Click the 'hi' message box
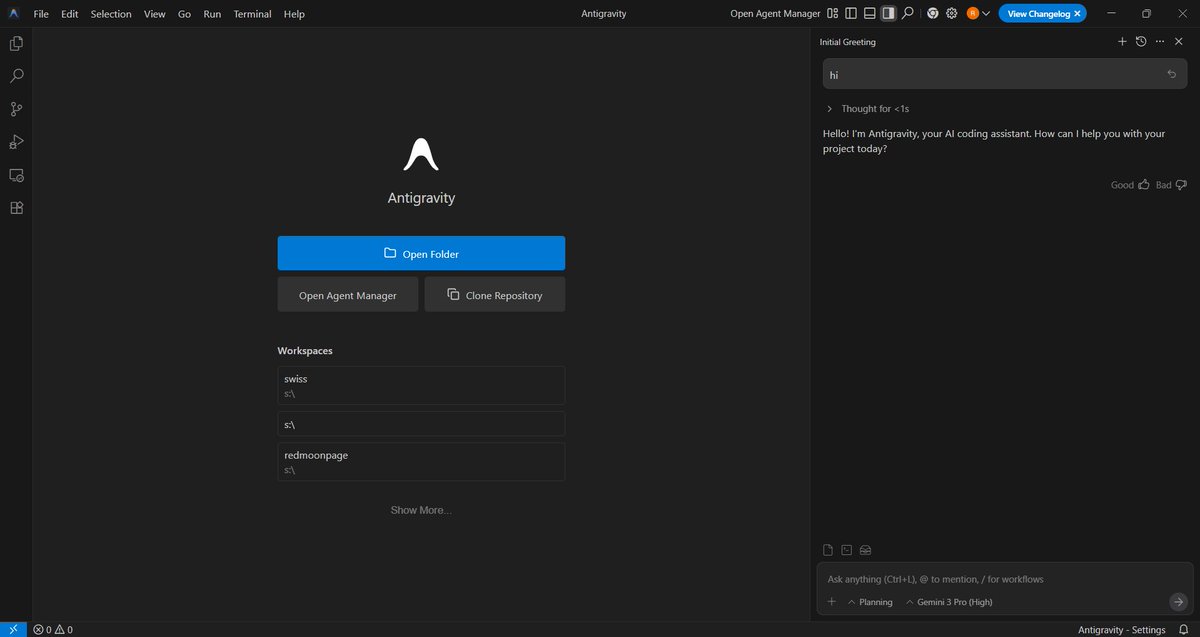The width and height of the screenshot is (1200, 637). (x=1005, y=74)
